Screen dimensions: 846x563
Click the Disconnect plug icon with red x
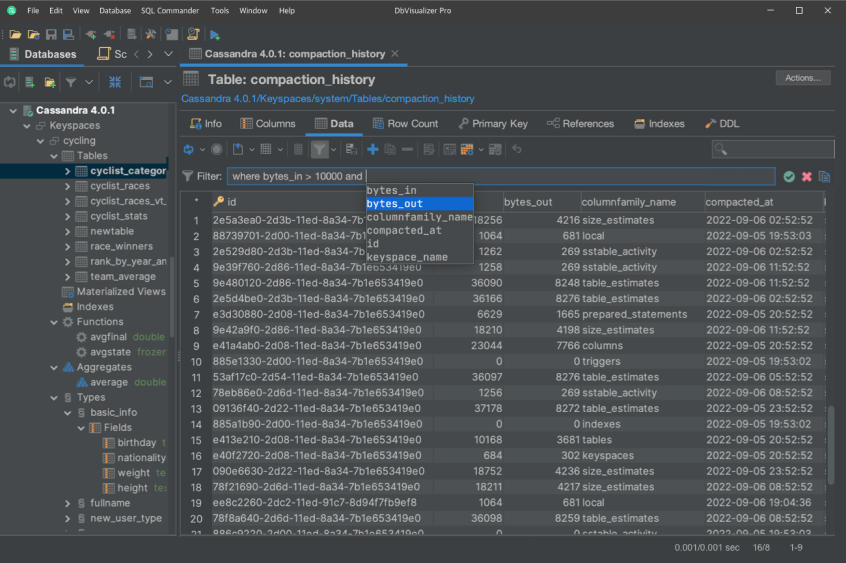tap(110, 35)
